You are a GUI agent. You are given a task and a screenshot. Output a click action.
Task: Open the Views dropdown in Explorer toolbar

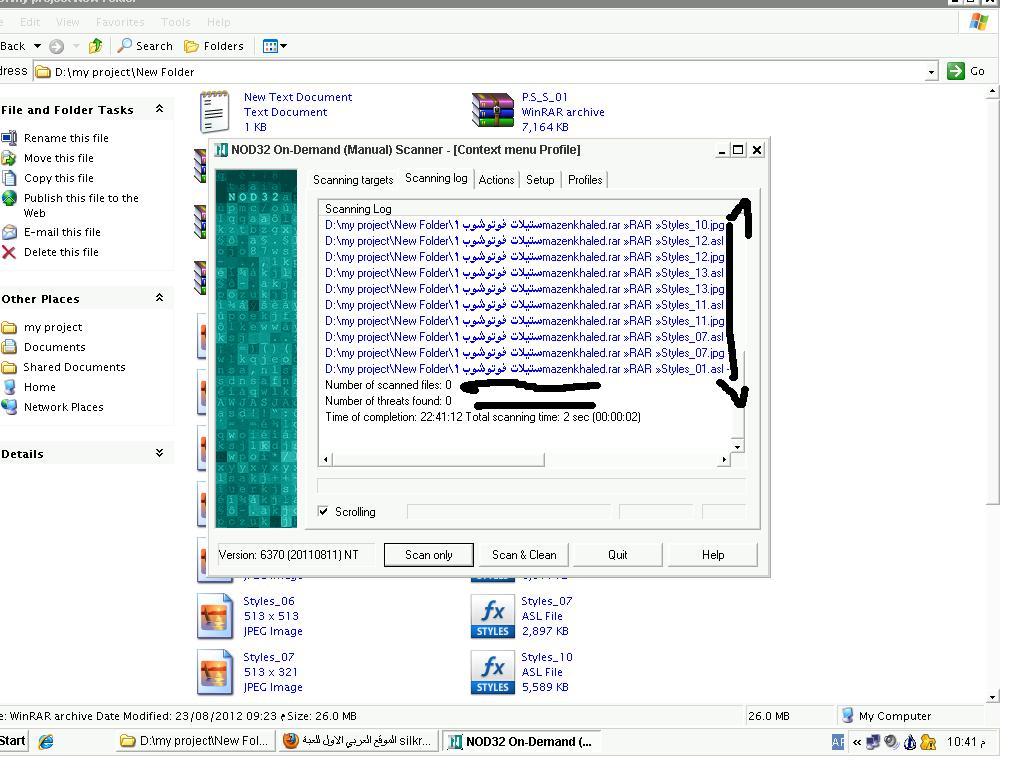click(274, 46)
